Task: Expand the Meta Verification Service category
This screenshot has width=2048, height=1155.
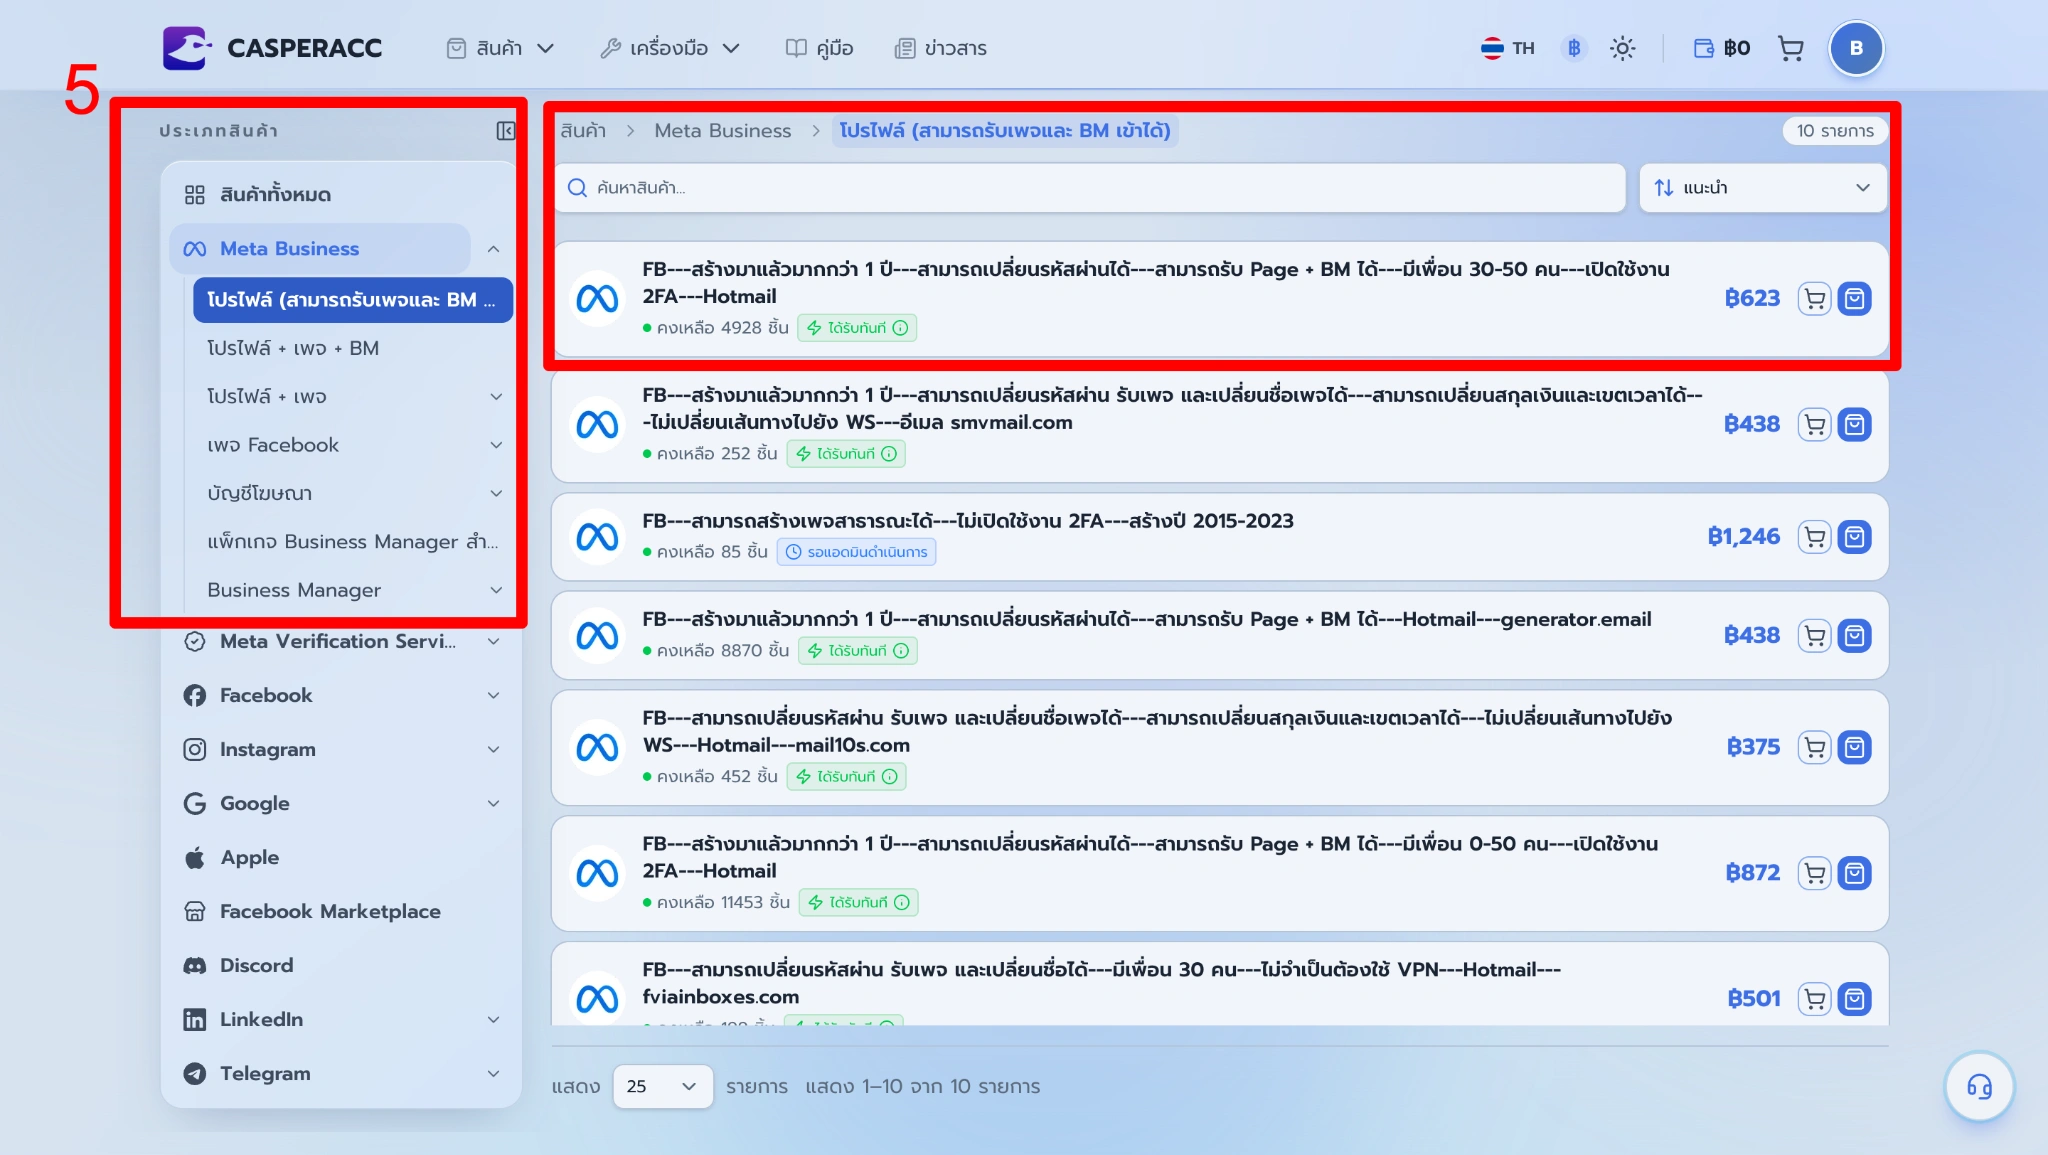Action: click(494, 641)
